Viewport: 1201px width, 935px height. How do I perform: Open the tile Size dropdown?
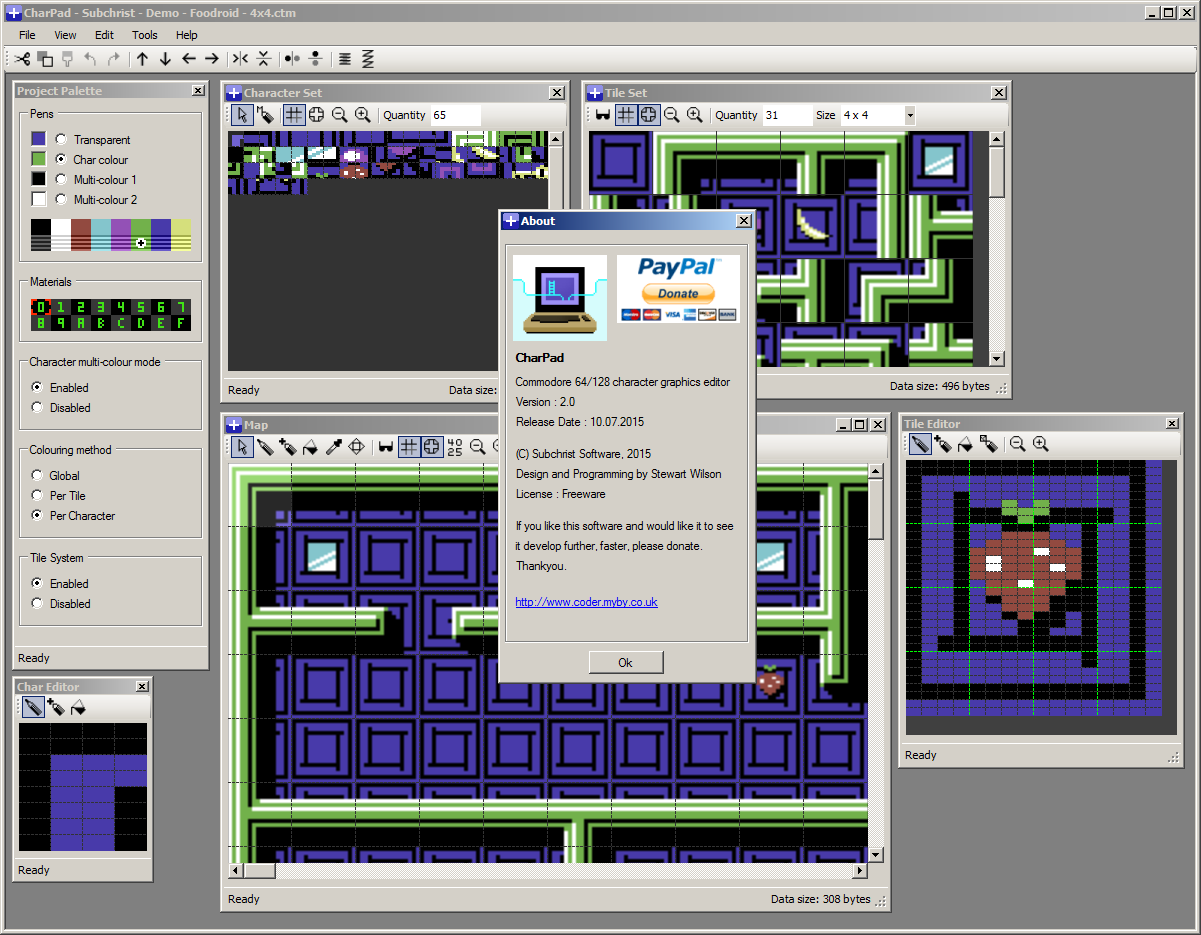tap(909, 115)
